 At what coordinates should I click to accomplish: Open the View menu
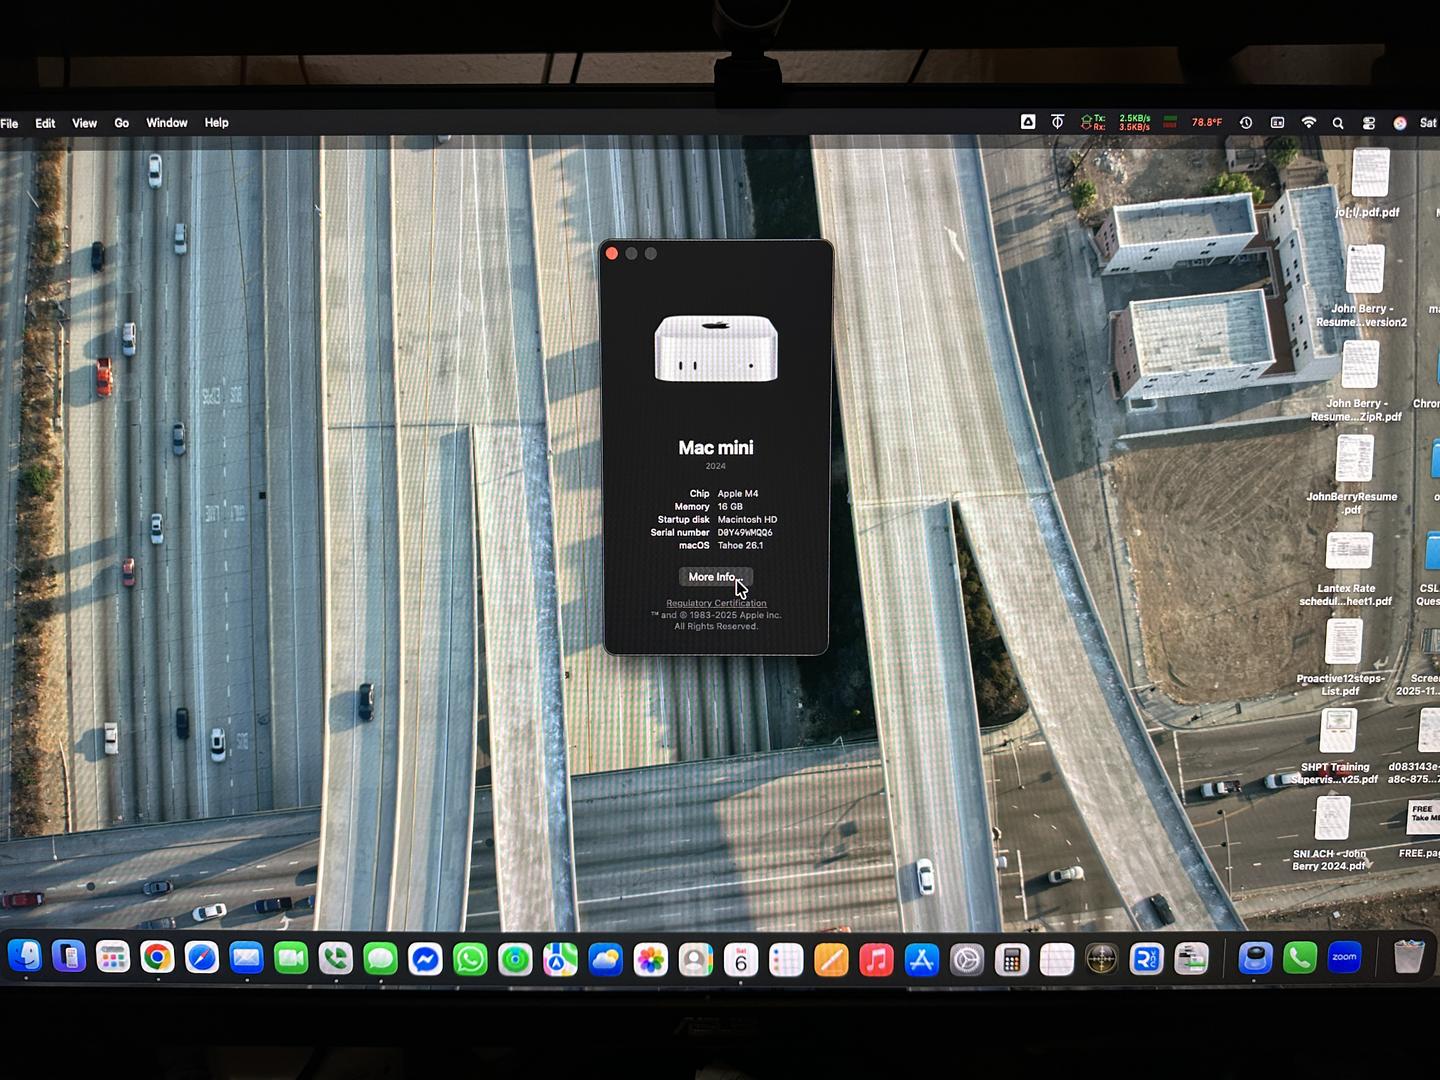click(84, 123)
